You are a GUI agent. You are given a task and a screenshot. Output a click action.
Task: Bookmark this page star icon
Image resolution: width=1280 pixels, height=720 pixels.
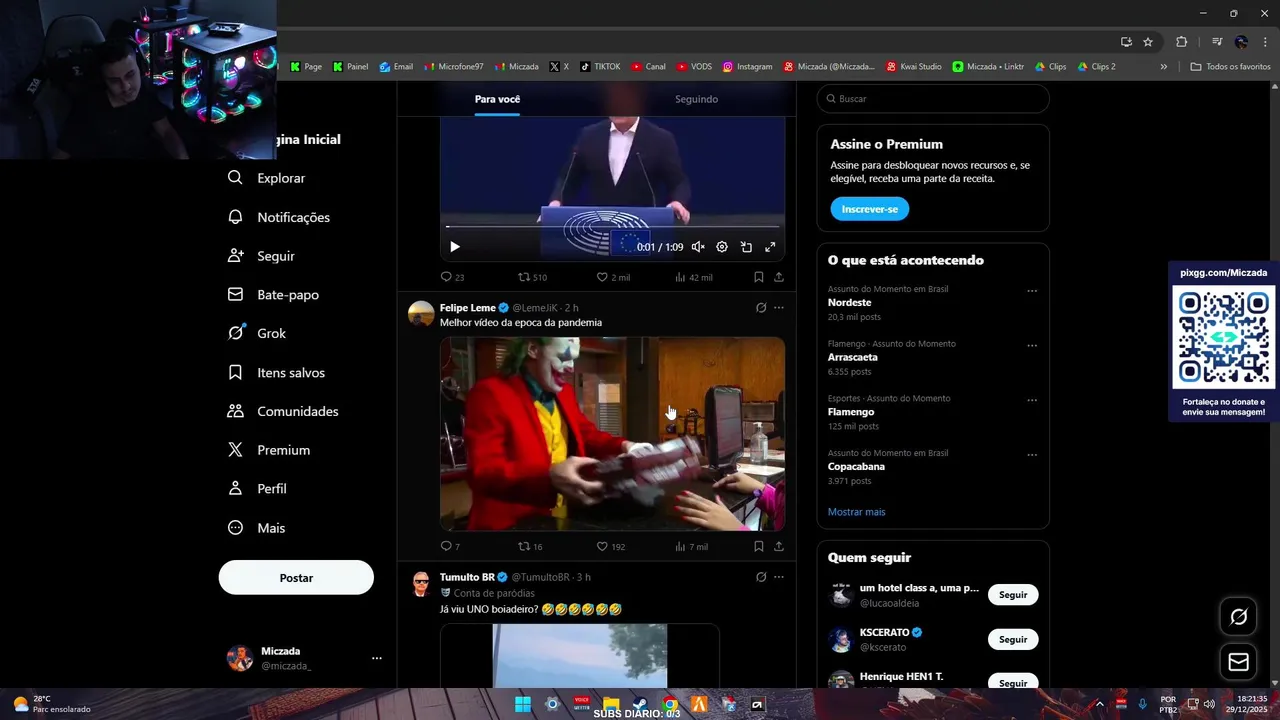pos(1148,42)
